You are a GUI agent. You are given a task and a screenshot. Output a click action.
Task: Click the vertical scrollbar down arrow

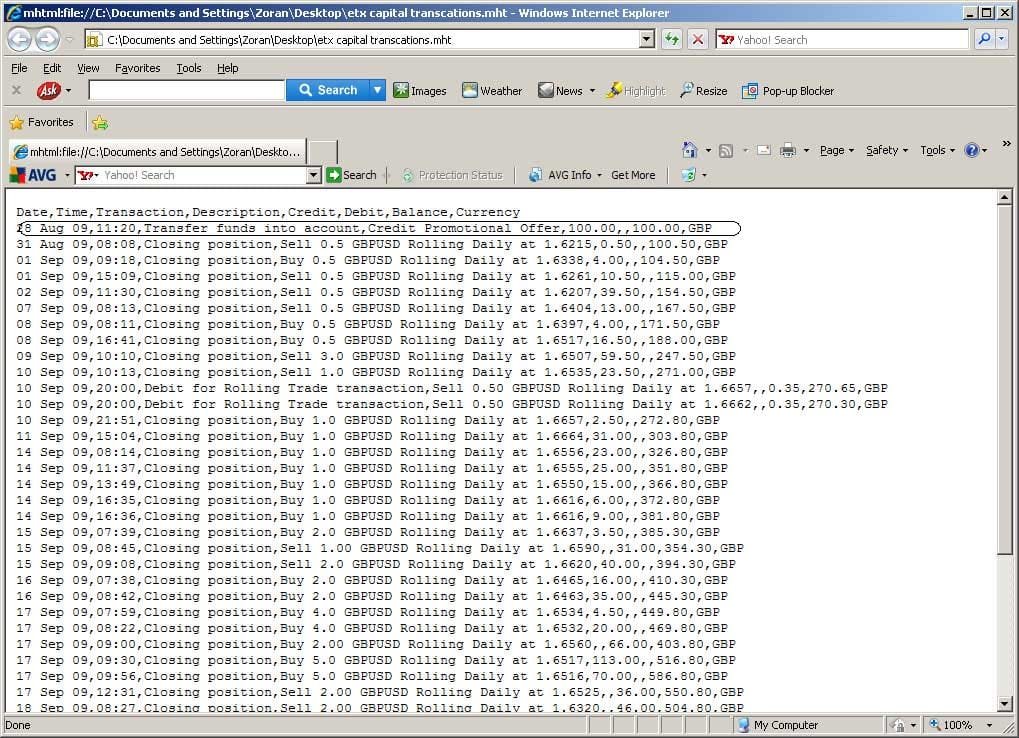click(1005, 704)
